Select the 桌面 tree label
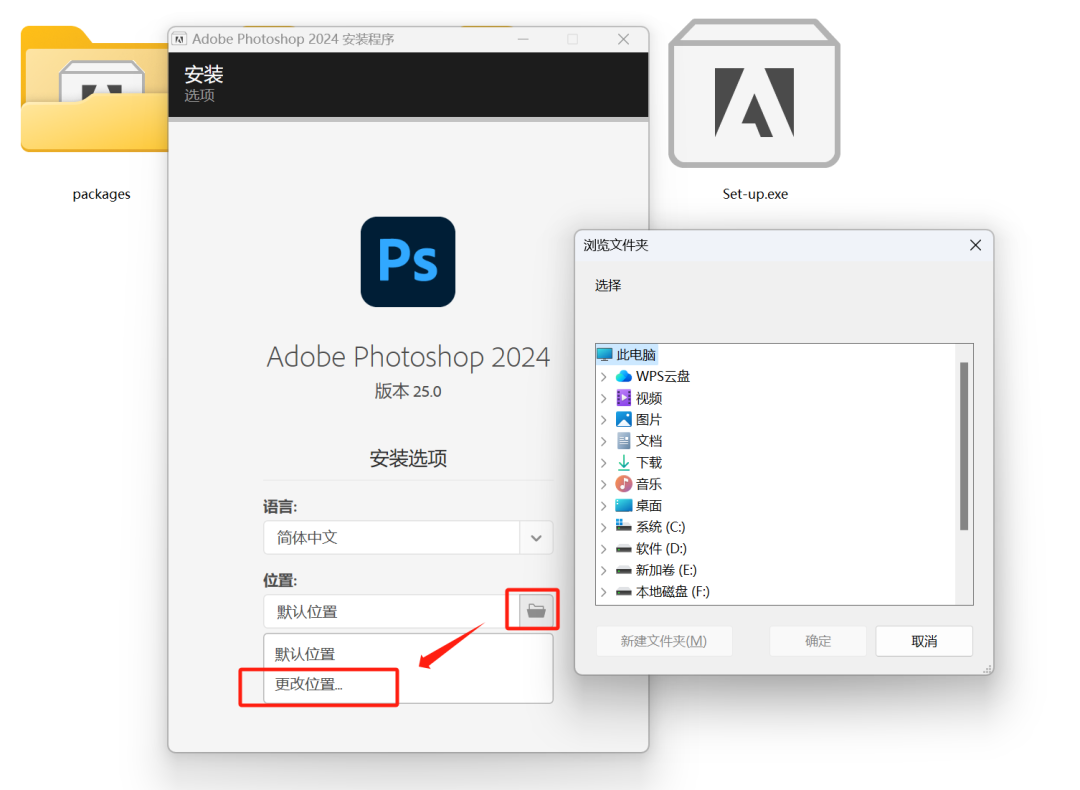1080x790 pixels. (x=649, y=506)
